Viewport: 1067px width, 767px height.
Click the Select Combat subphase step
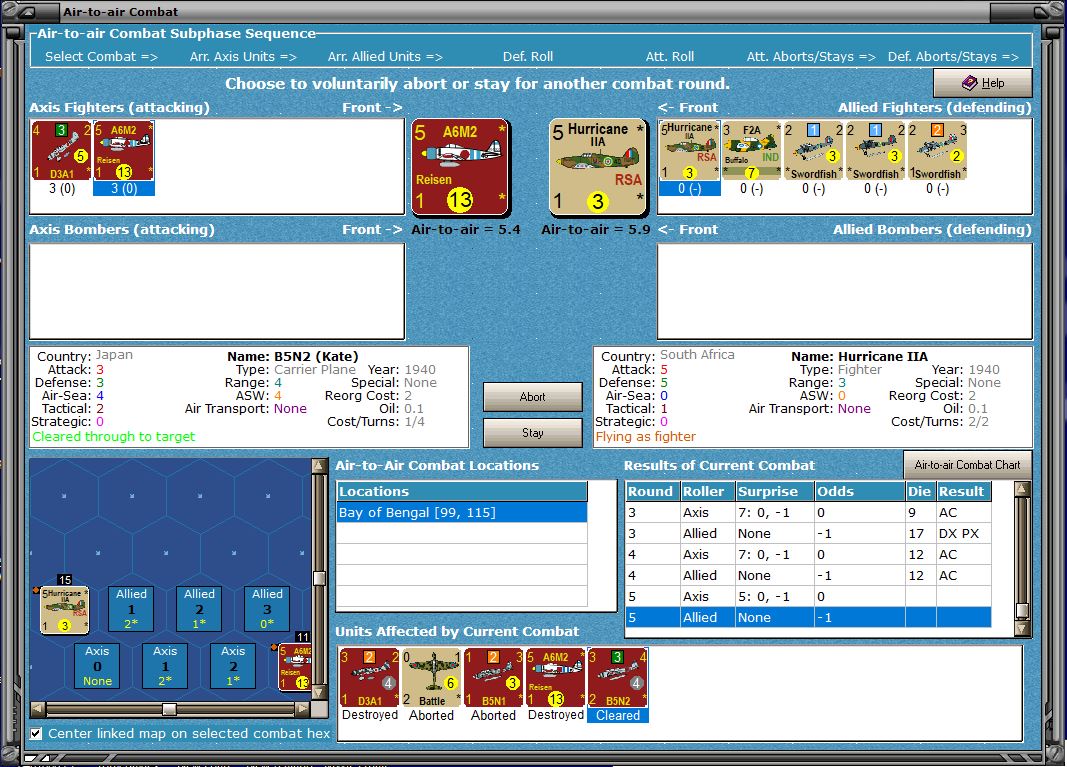click(x=101, y=56)
